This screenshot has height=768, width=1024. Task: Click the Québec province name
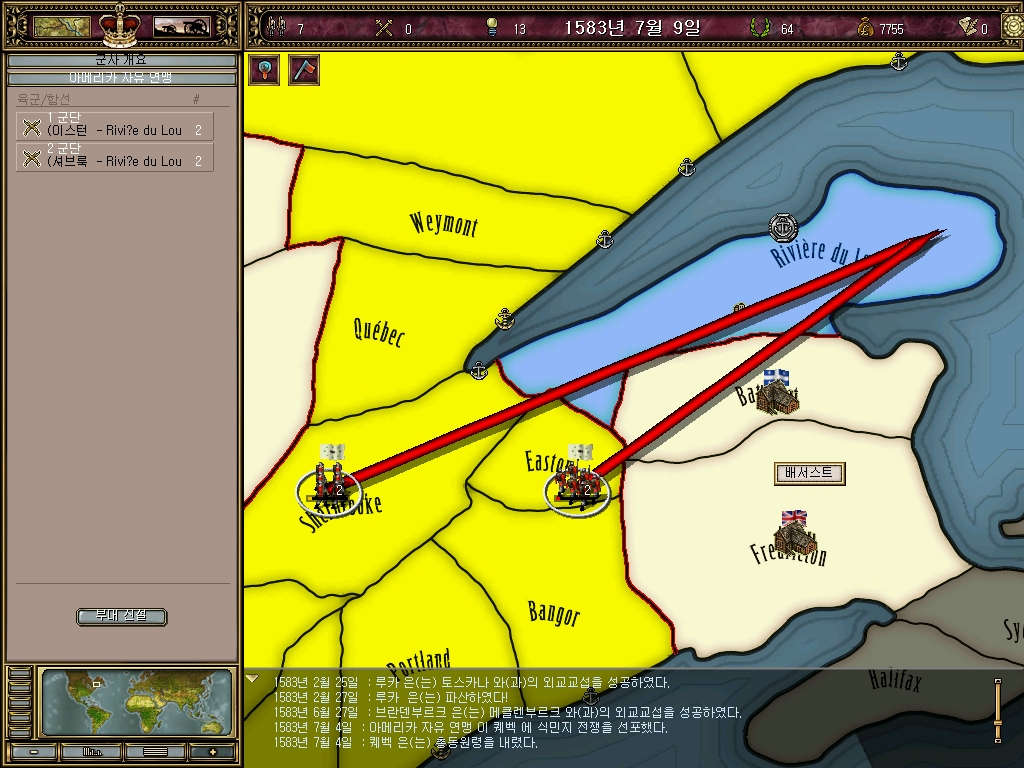coord(379,332)
